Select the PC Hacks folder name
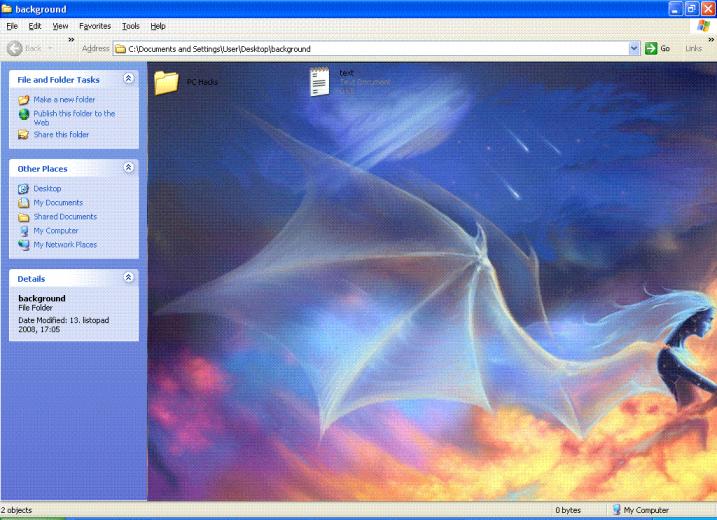Screen dimensions: 717x520 (202, 82)
